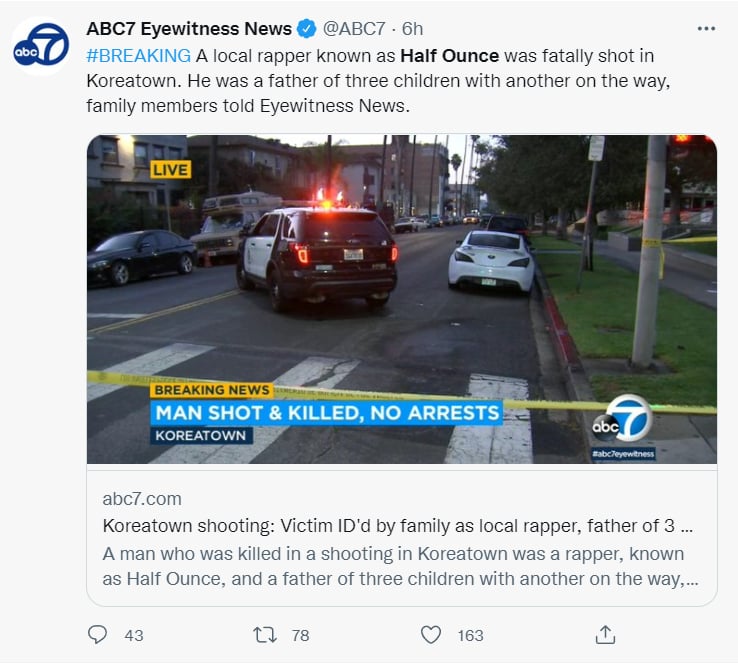Click the ABC7 logo watermark in video
This screenshot has width=738, height=666.
pos(623,420)
